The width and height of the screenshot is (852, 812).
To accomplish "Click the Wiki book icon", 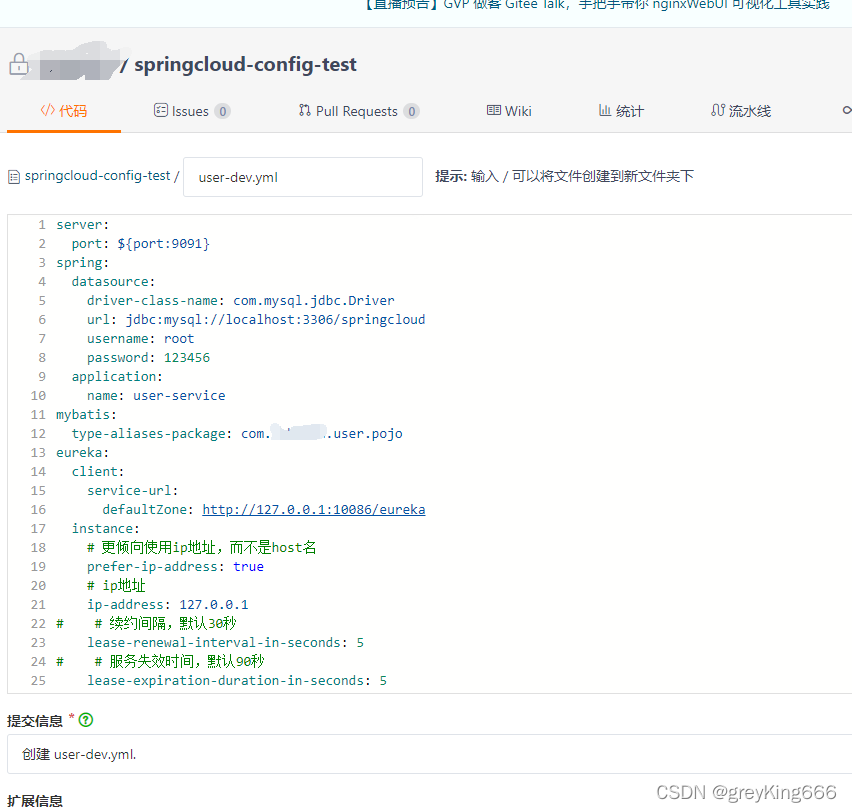I will point(493,110).
